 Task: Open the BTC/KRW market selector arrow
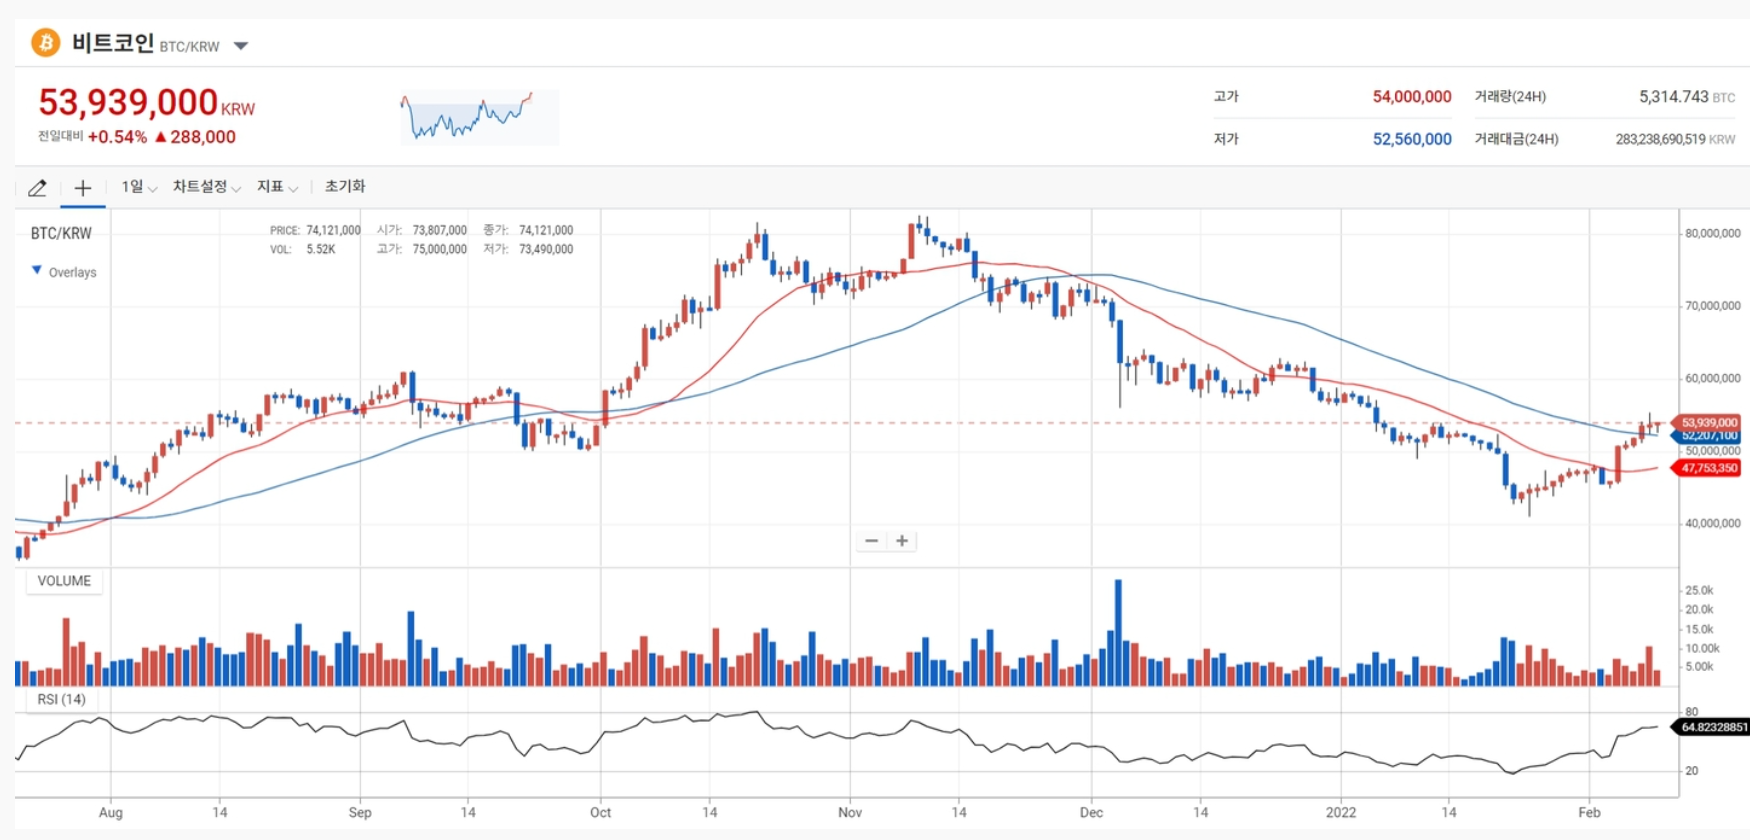(x=241, y=46)
